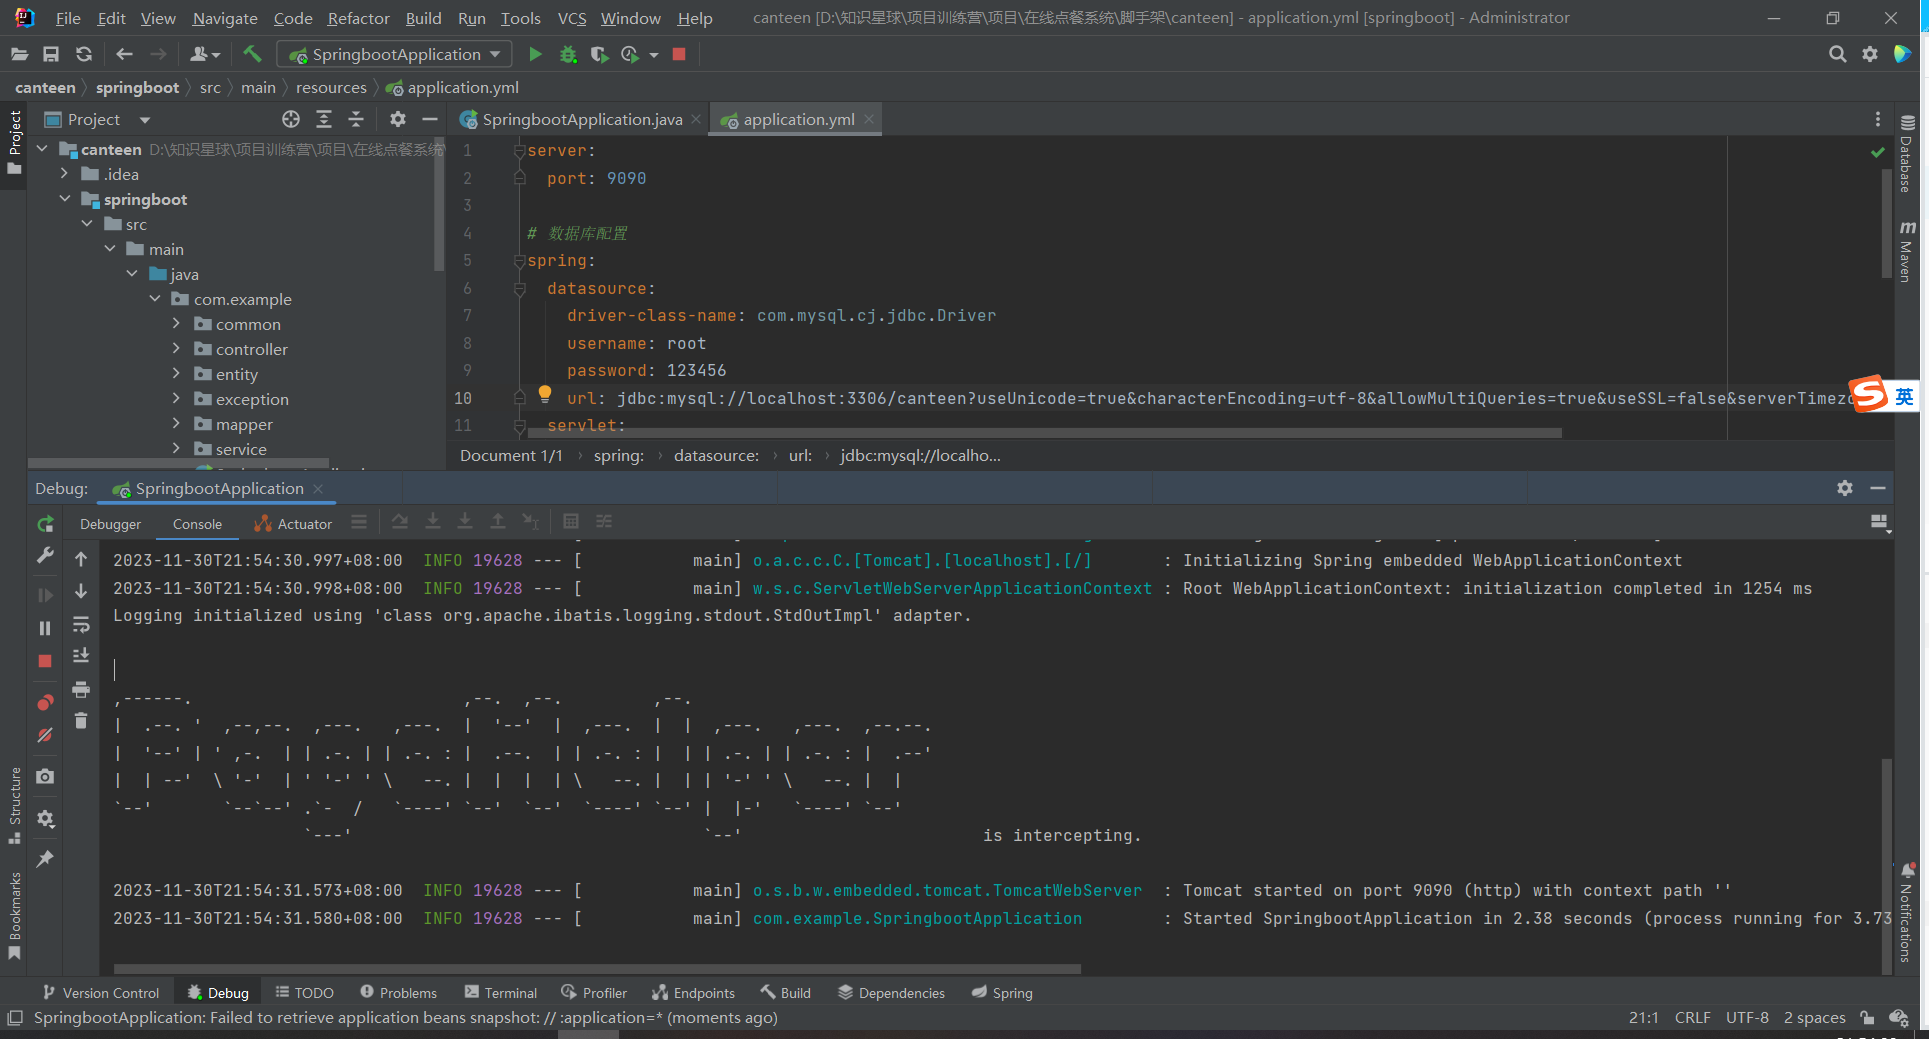Screen dimensions: 1929x1039
Task: Collapse the springboot module node
Action: pos(65,199)
